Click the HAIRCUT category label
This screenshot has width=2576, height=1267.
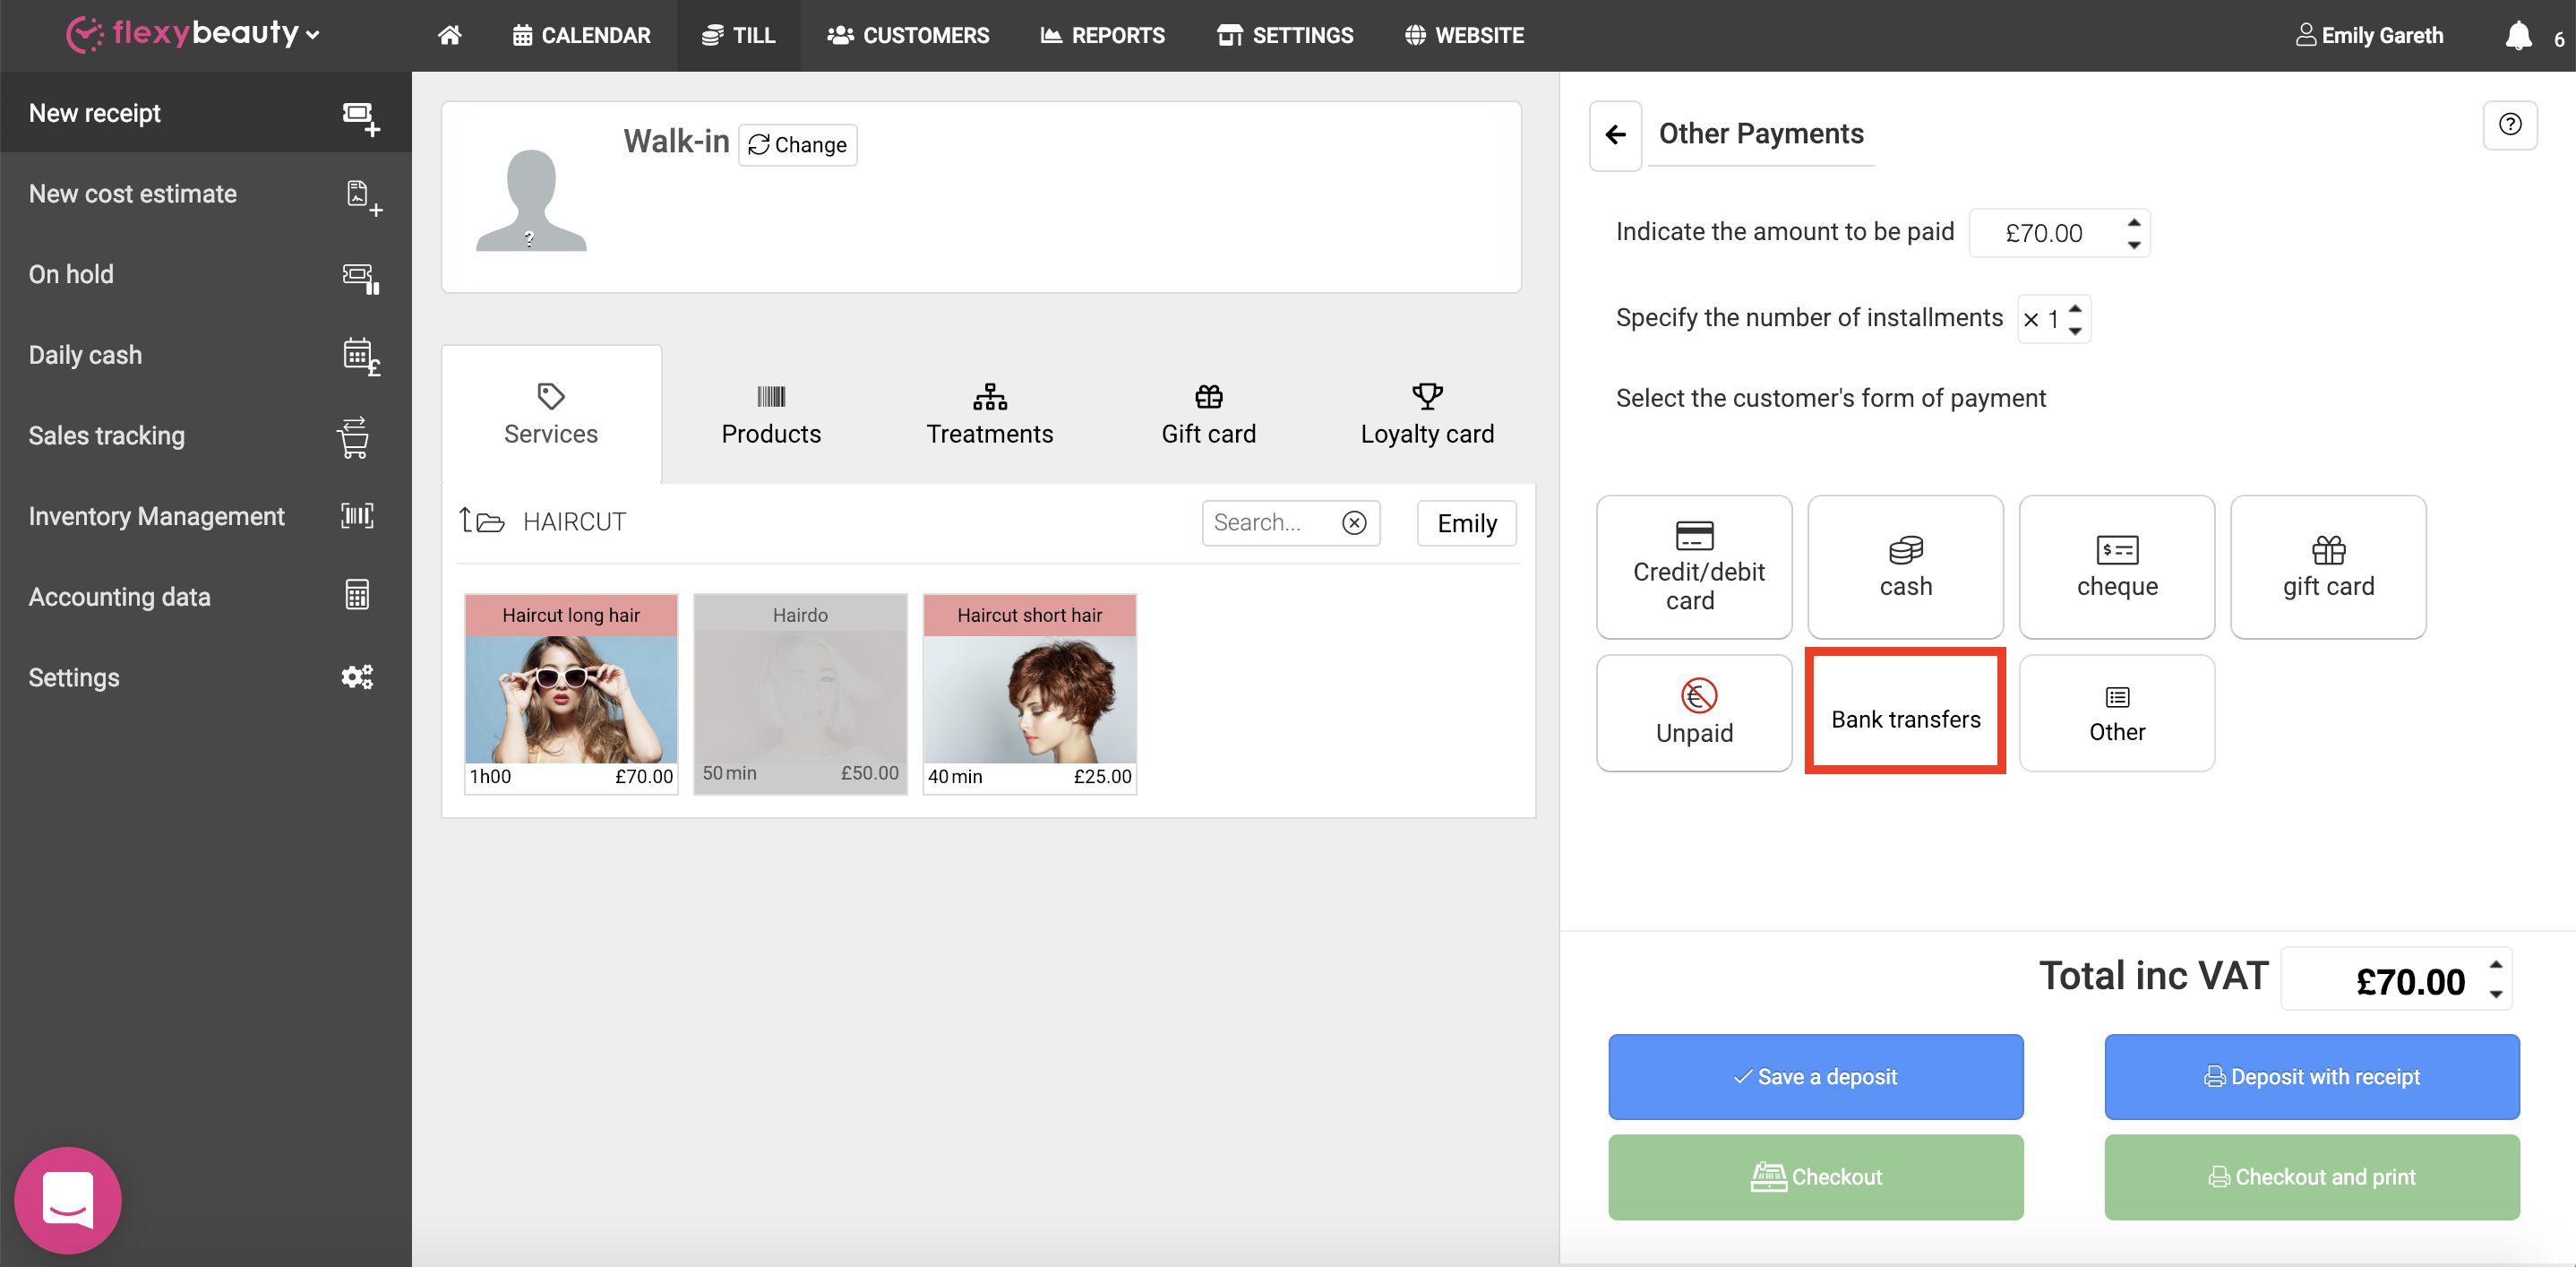(574, 522)
